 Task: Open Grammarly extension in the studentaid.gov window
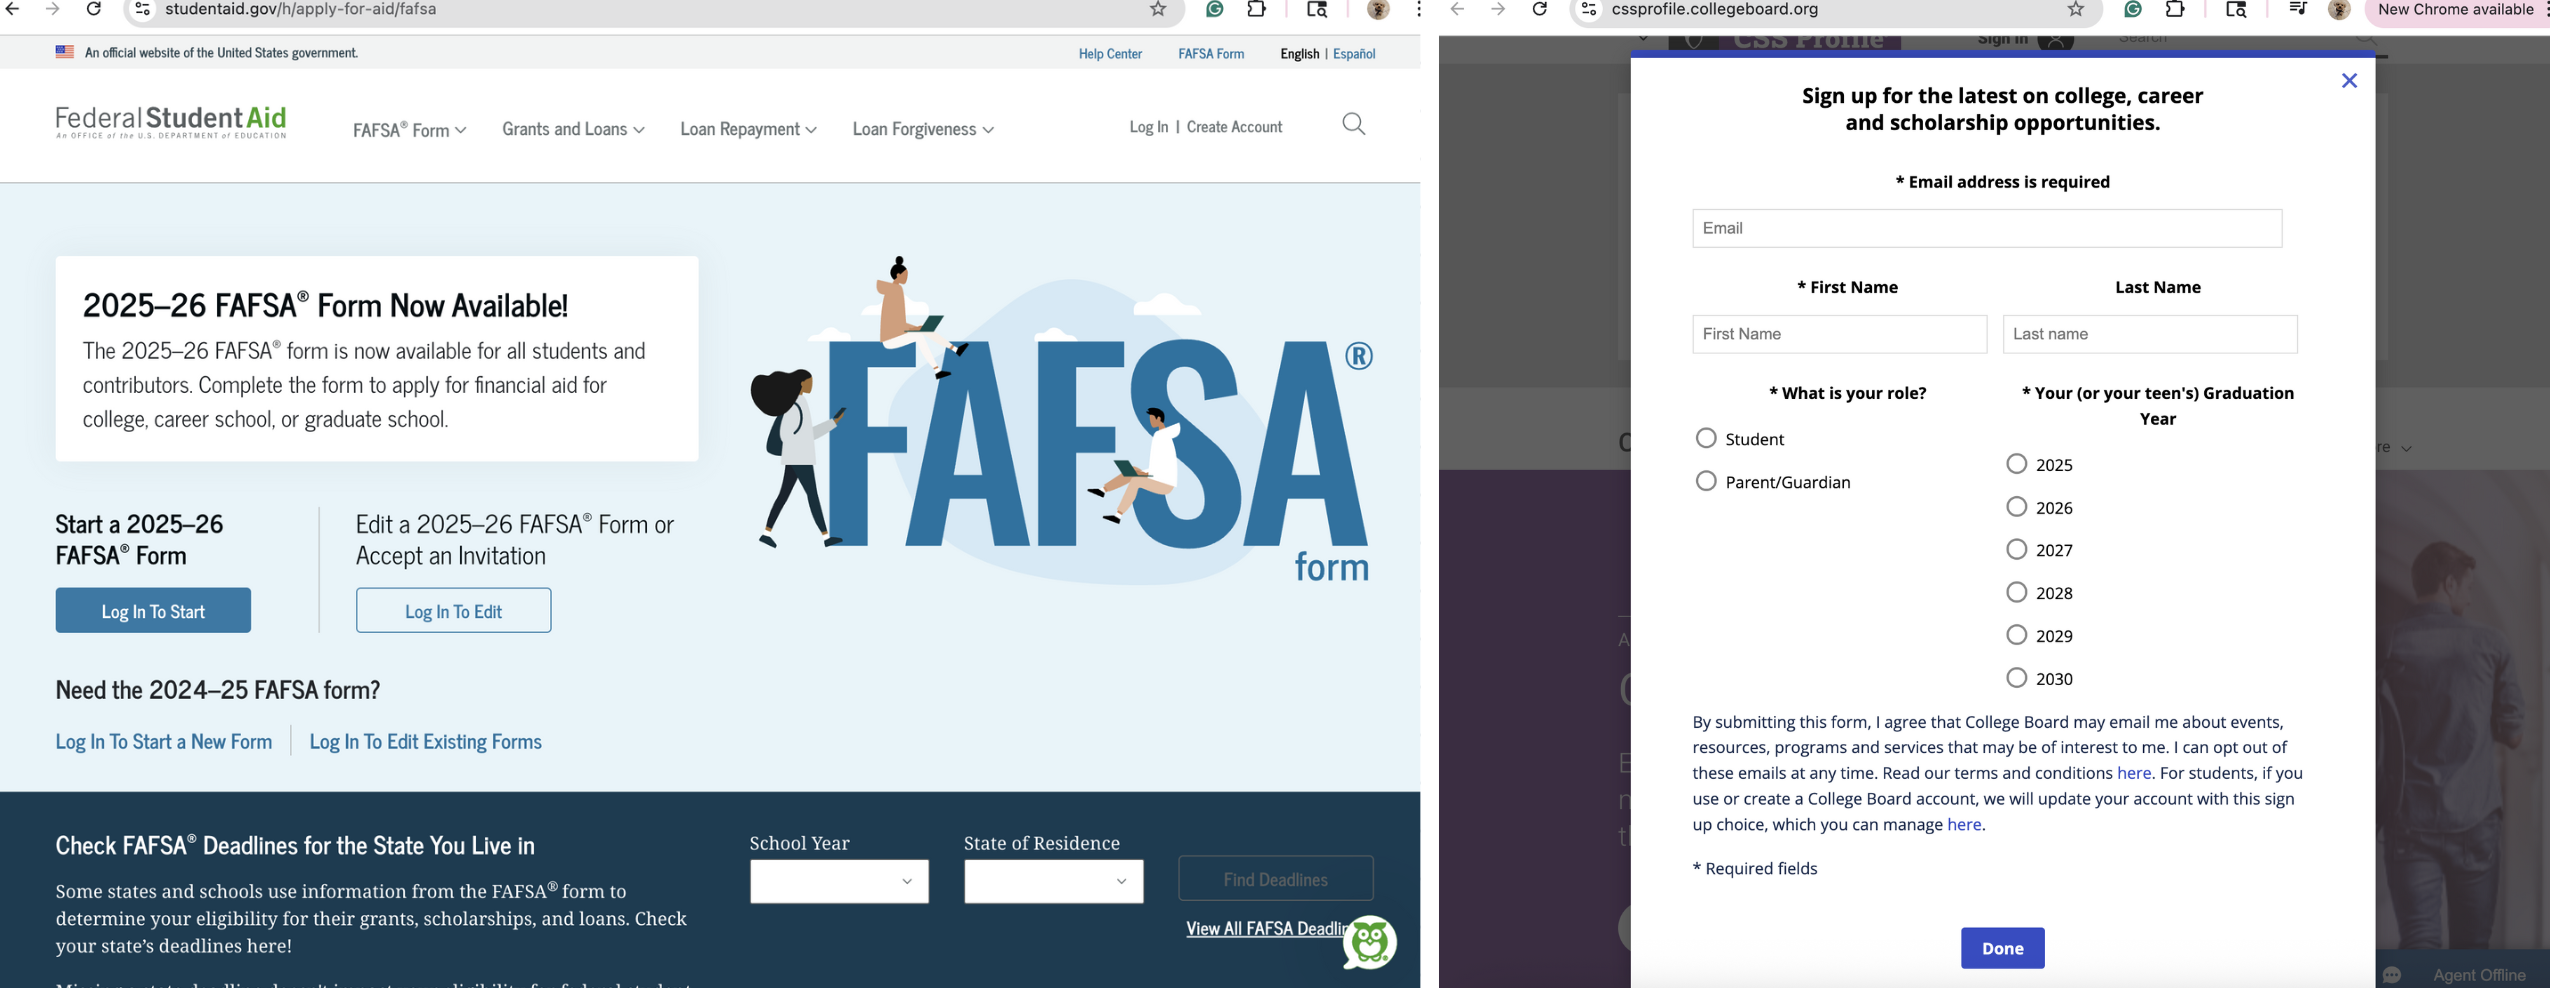tap(1214, 9)
